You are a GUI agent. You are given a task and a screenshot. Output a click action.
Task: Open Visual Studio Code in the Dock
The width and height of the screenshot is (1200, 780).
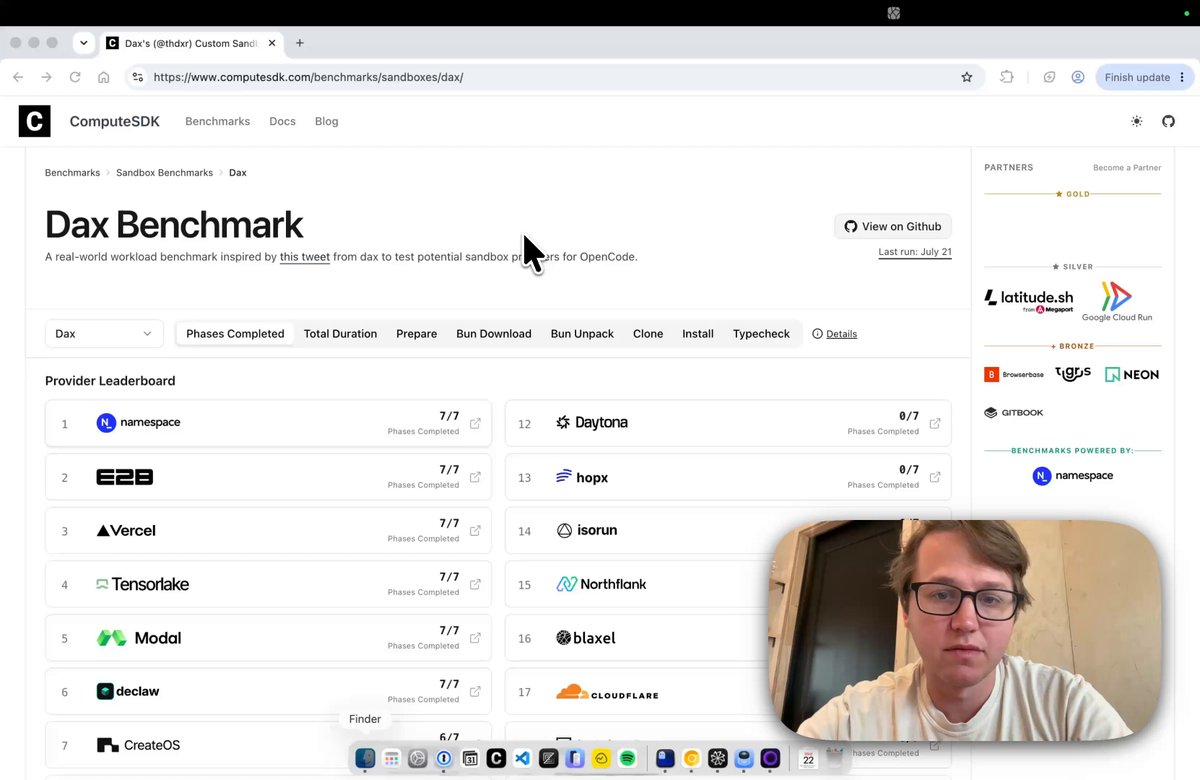click(x=522, y=759)
